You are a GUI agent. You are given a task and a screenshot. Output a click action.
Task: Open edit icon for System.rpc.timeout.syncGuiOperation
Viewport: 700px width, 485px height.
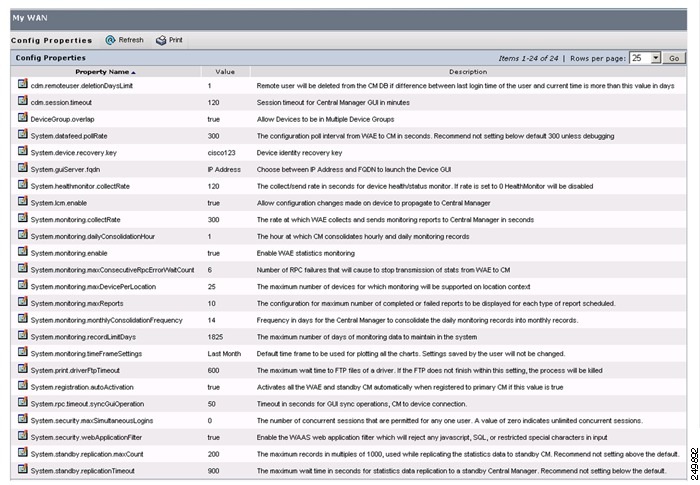tap(23, 402)
